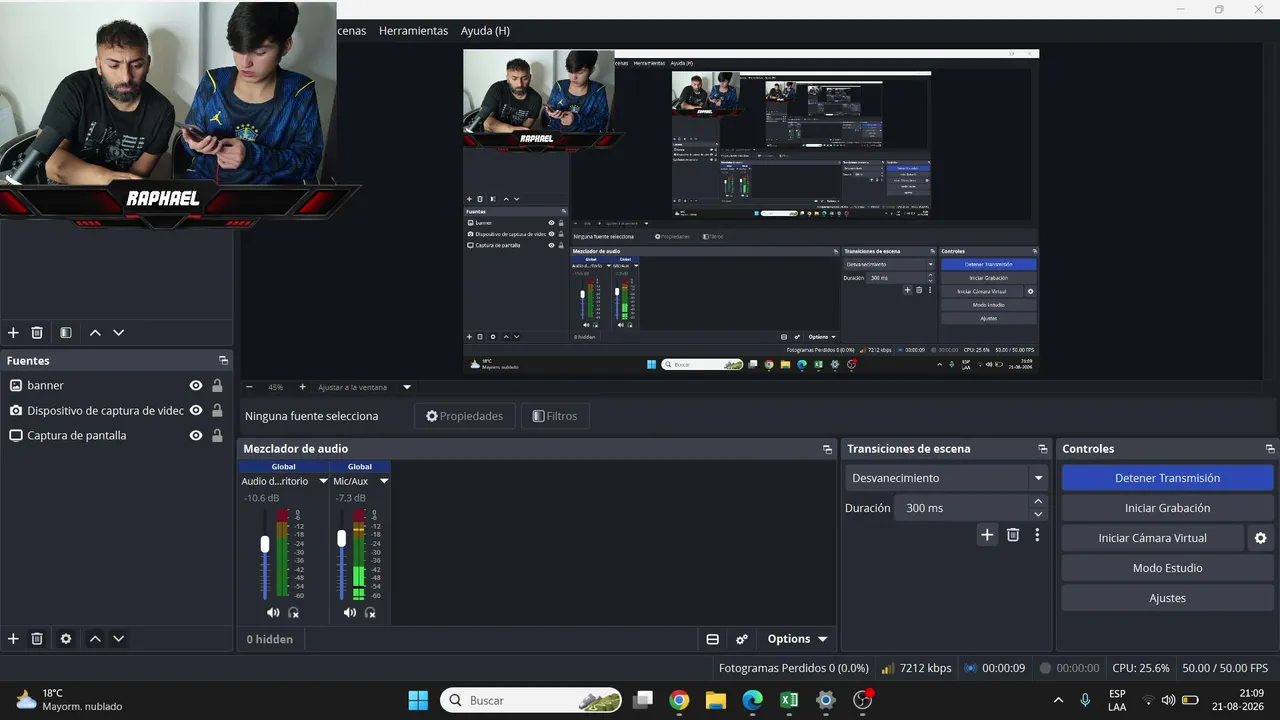Screen dimensions: 1280x720
Task: Toggle lock on banner source
Action: (217, 385)
